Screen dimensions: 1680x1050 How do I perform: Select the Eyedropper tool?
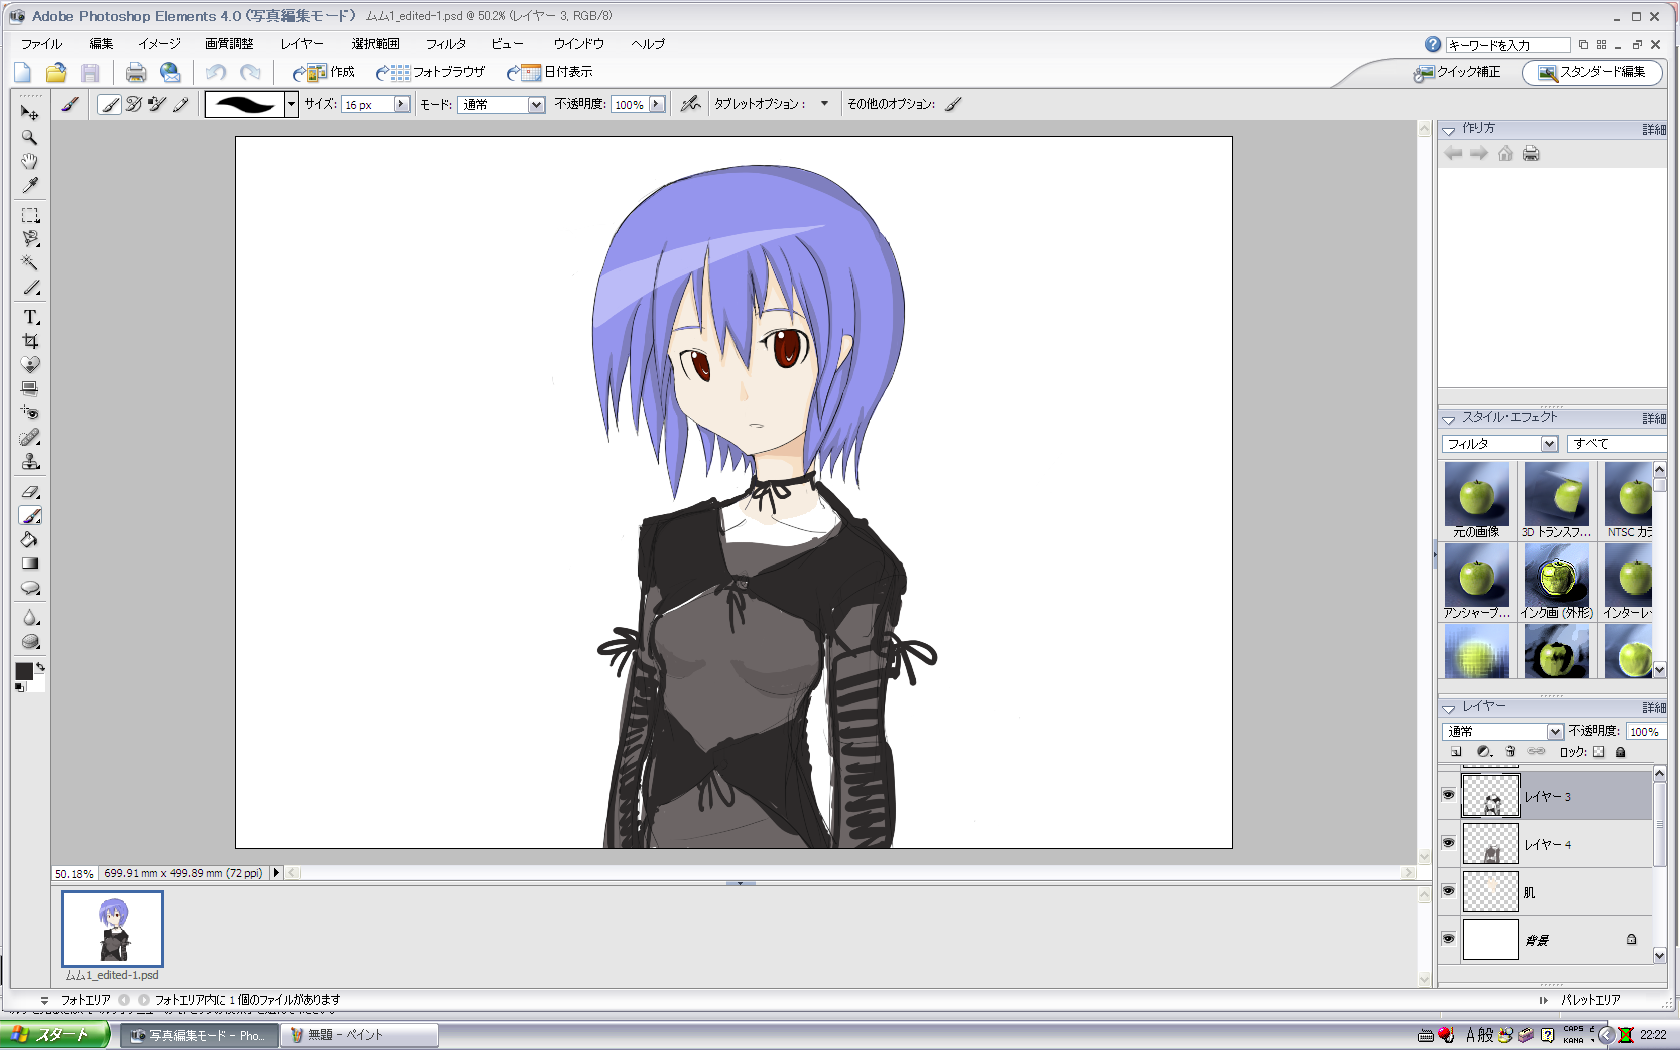30,186
